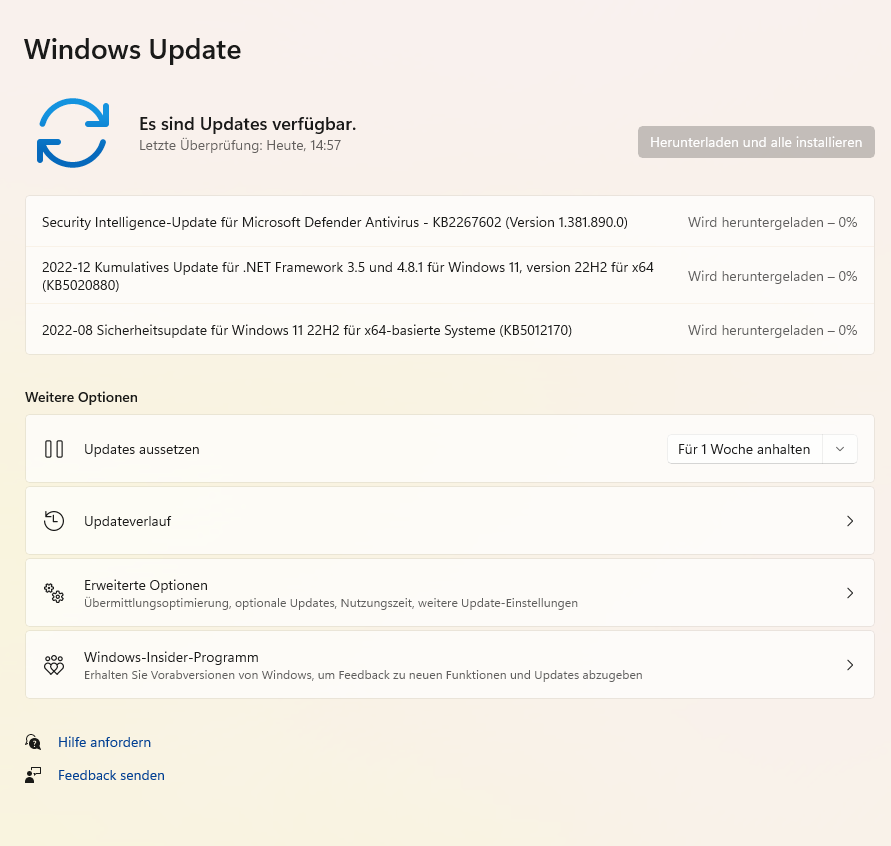
Task: Click download status of KB5020880 update
Action: [x=772, y=276]
